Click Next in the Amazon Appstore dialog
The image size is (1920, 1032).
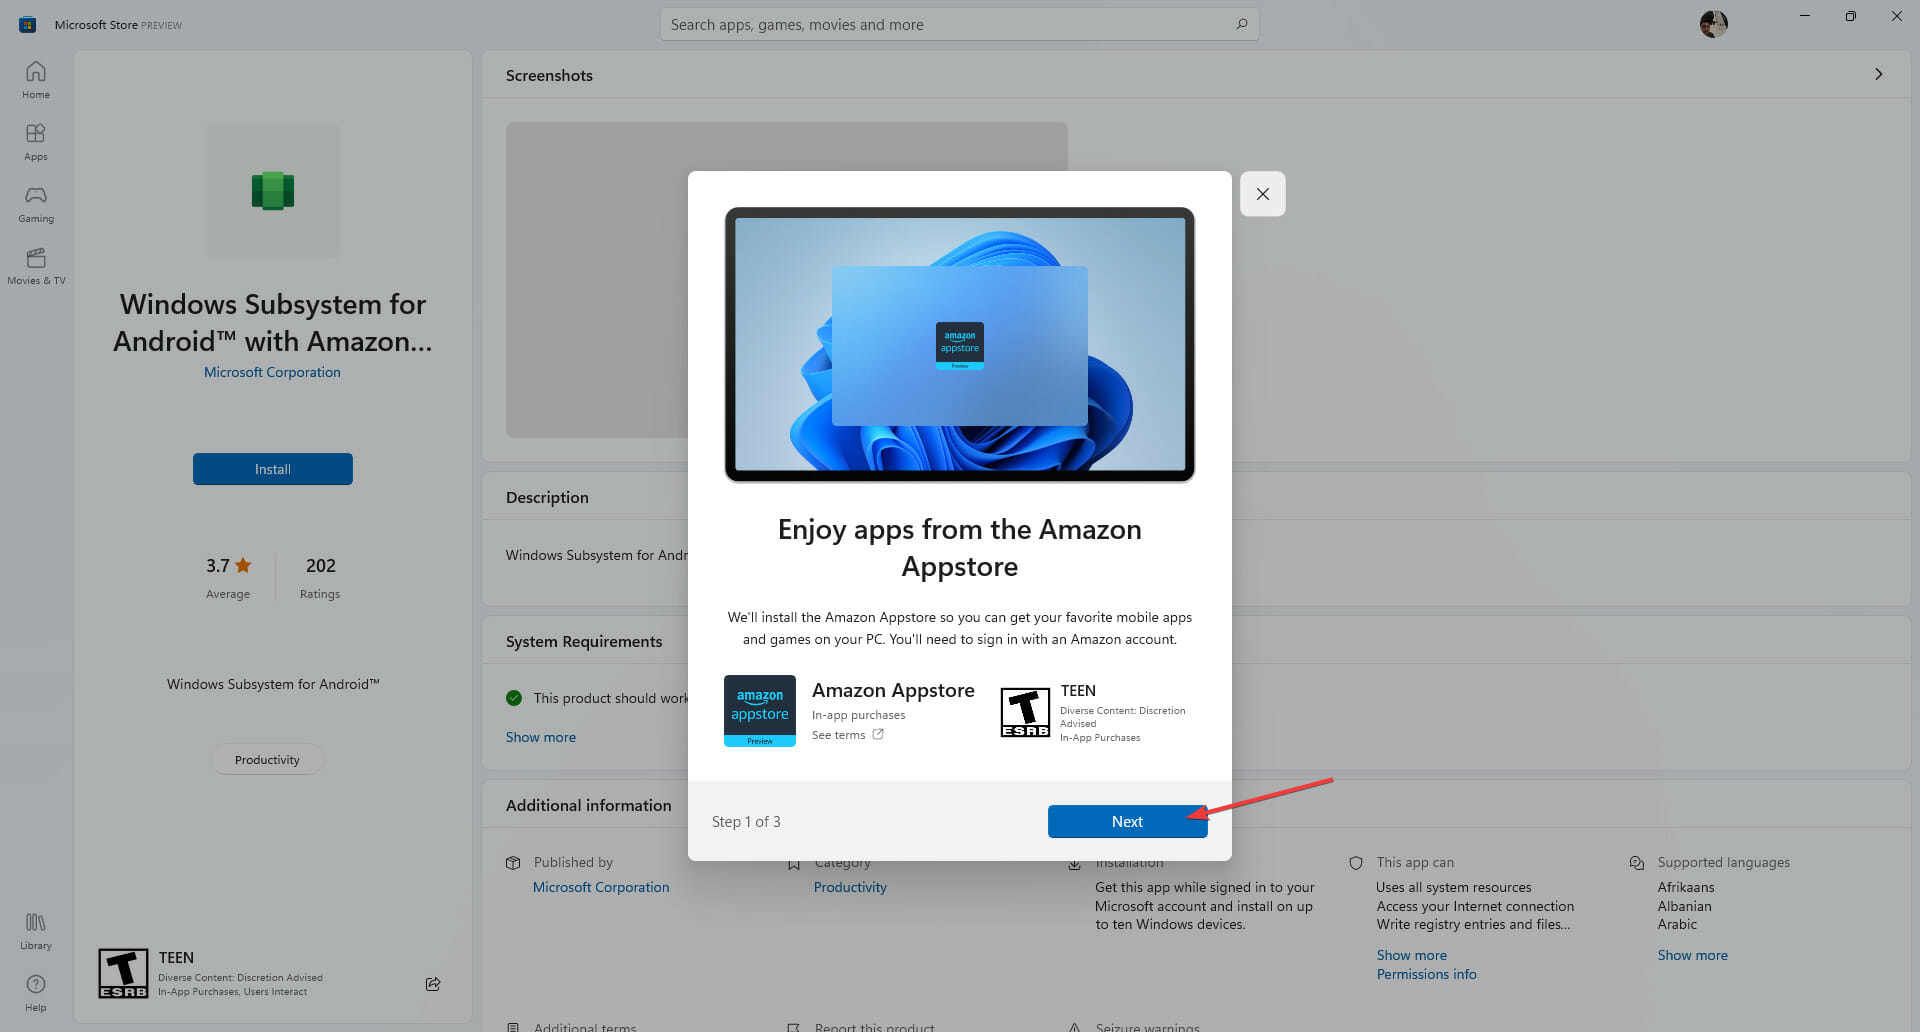[x=1127, y=821]
